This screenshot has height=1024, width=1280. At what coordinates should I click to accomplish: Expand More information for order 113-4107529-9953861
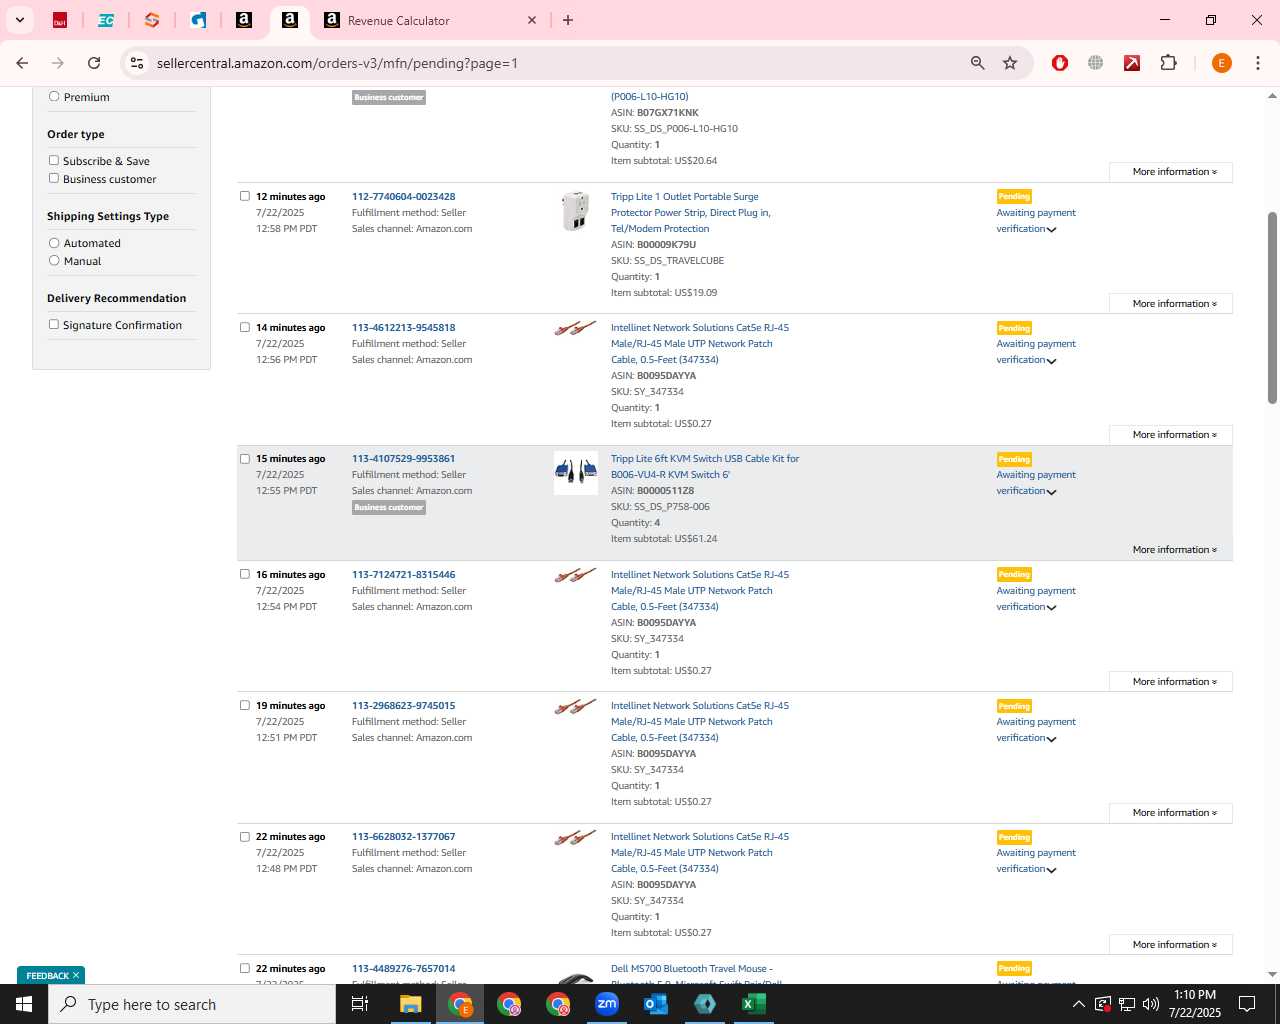tap(1174, 550)
